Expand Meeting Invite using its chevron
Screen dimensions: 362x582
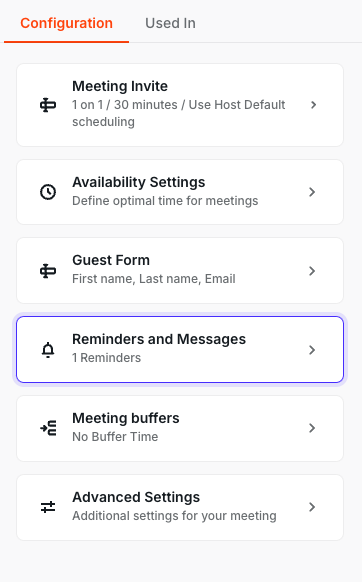point(313,105)
